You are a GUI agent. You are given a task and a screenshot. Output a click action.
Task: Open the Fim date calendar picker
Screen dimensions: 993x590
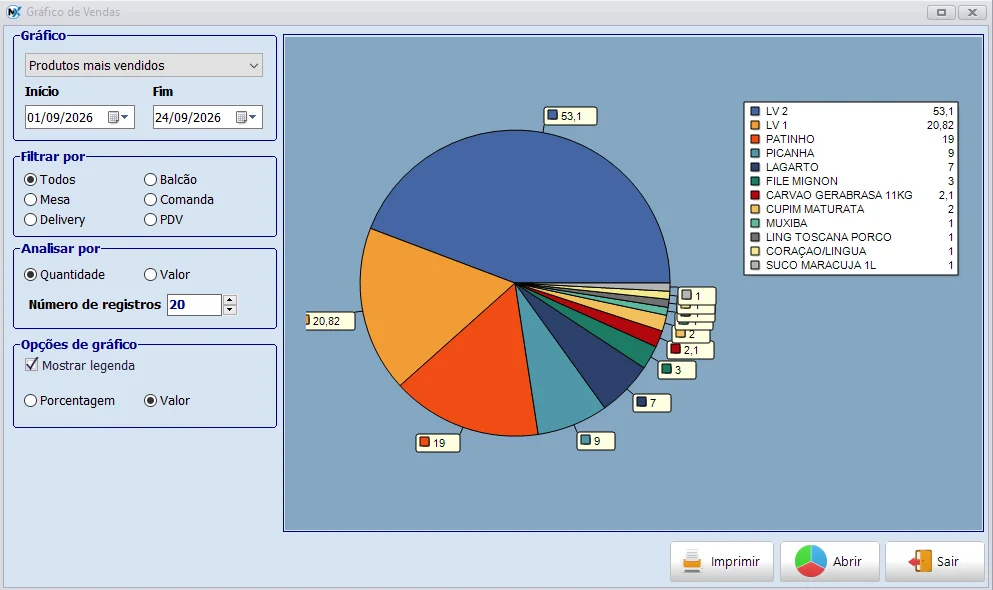click(x=246, y=117)
